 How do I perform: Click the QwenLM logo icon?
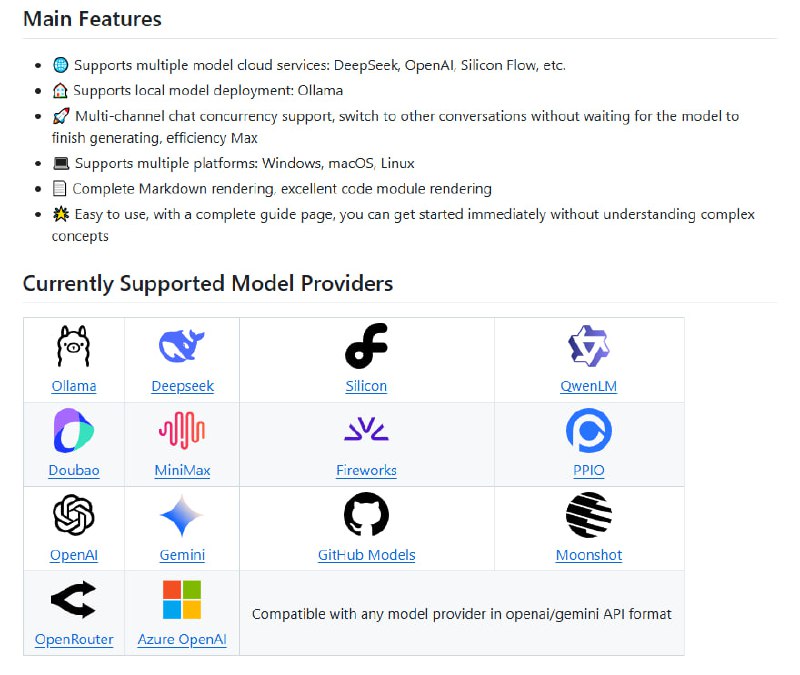pos(588,347)
